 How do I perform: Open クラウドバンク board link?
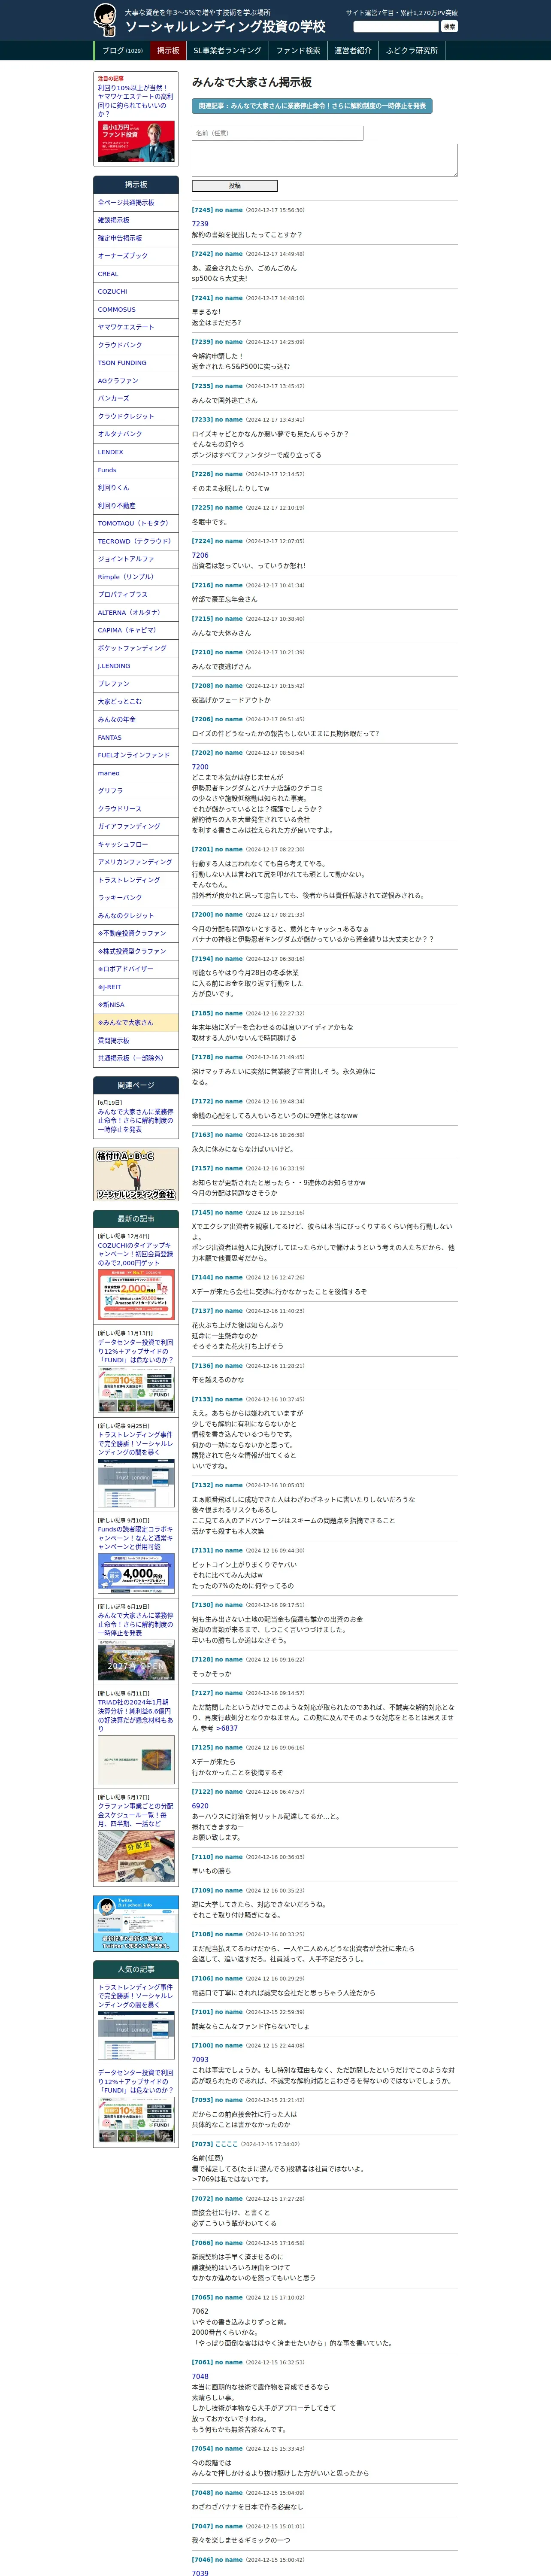point(136,345)
